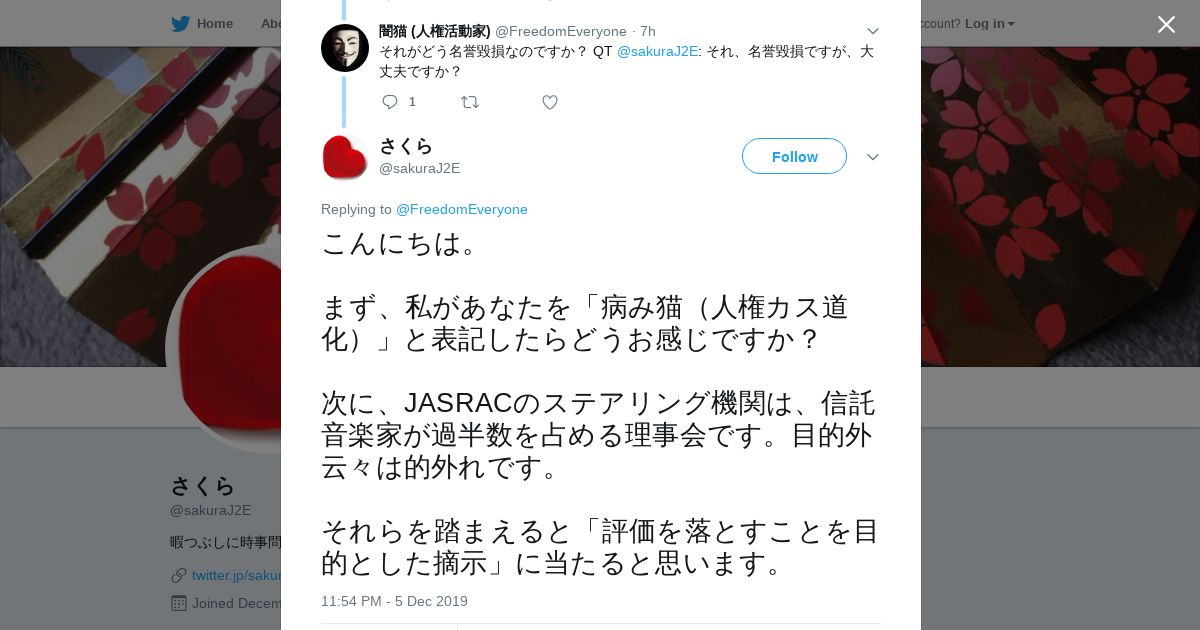Click the さくら display name in the tweet header
This screenshot has width=1200, height=630.
click(406, 146)
